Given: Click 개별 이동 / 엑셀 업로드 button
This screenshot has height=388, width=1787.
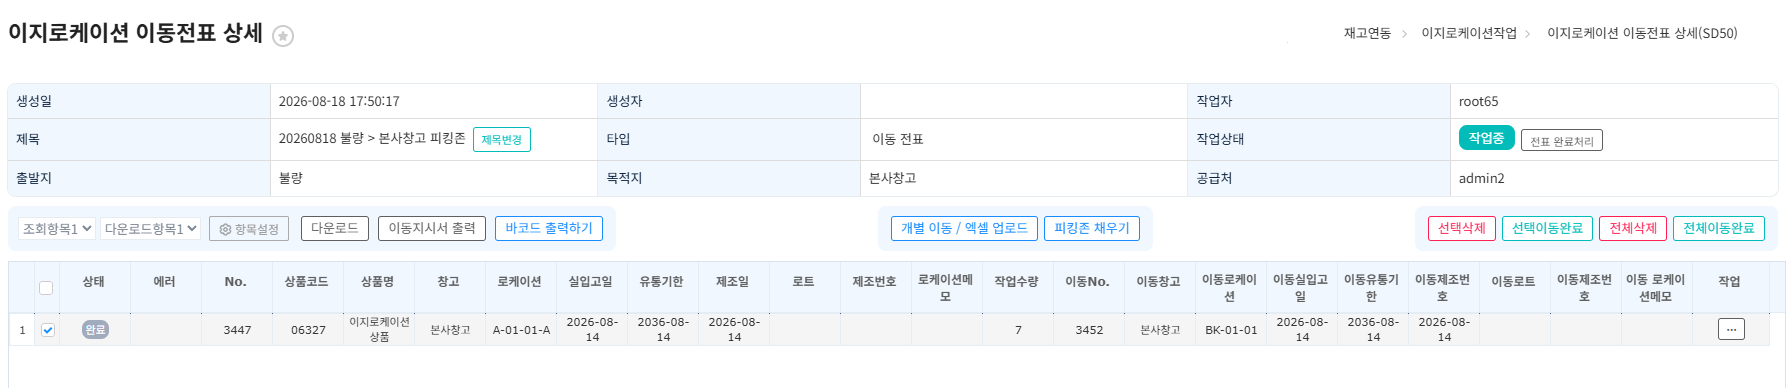Looking at the screenshot, I should point(964,228).
